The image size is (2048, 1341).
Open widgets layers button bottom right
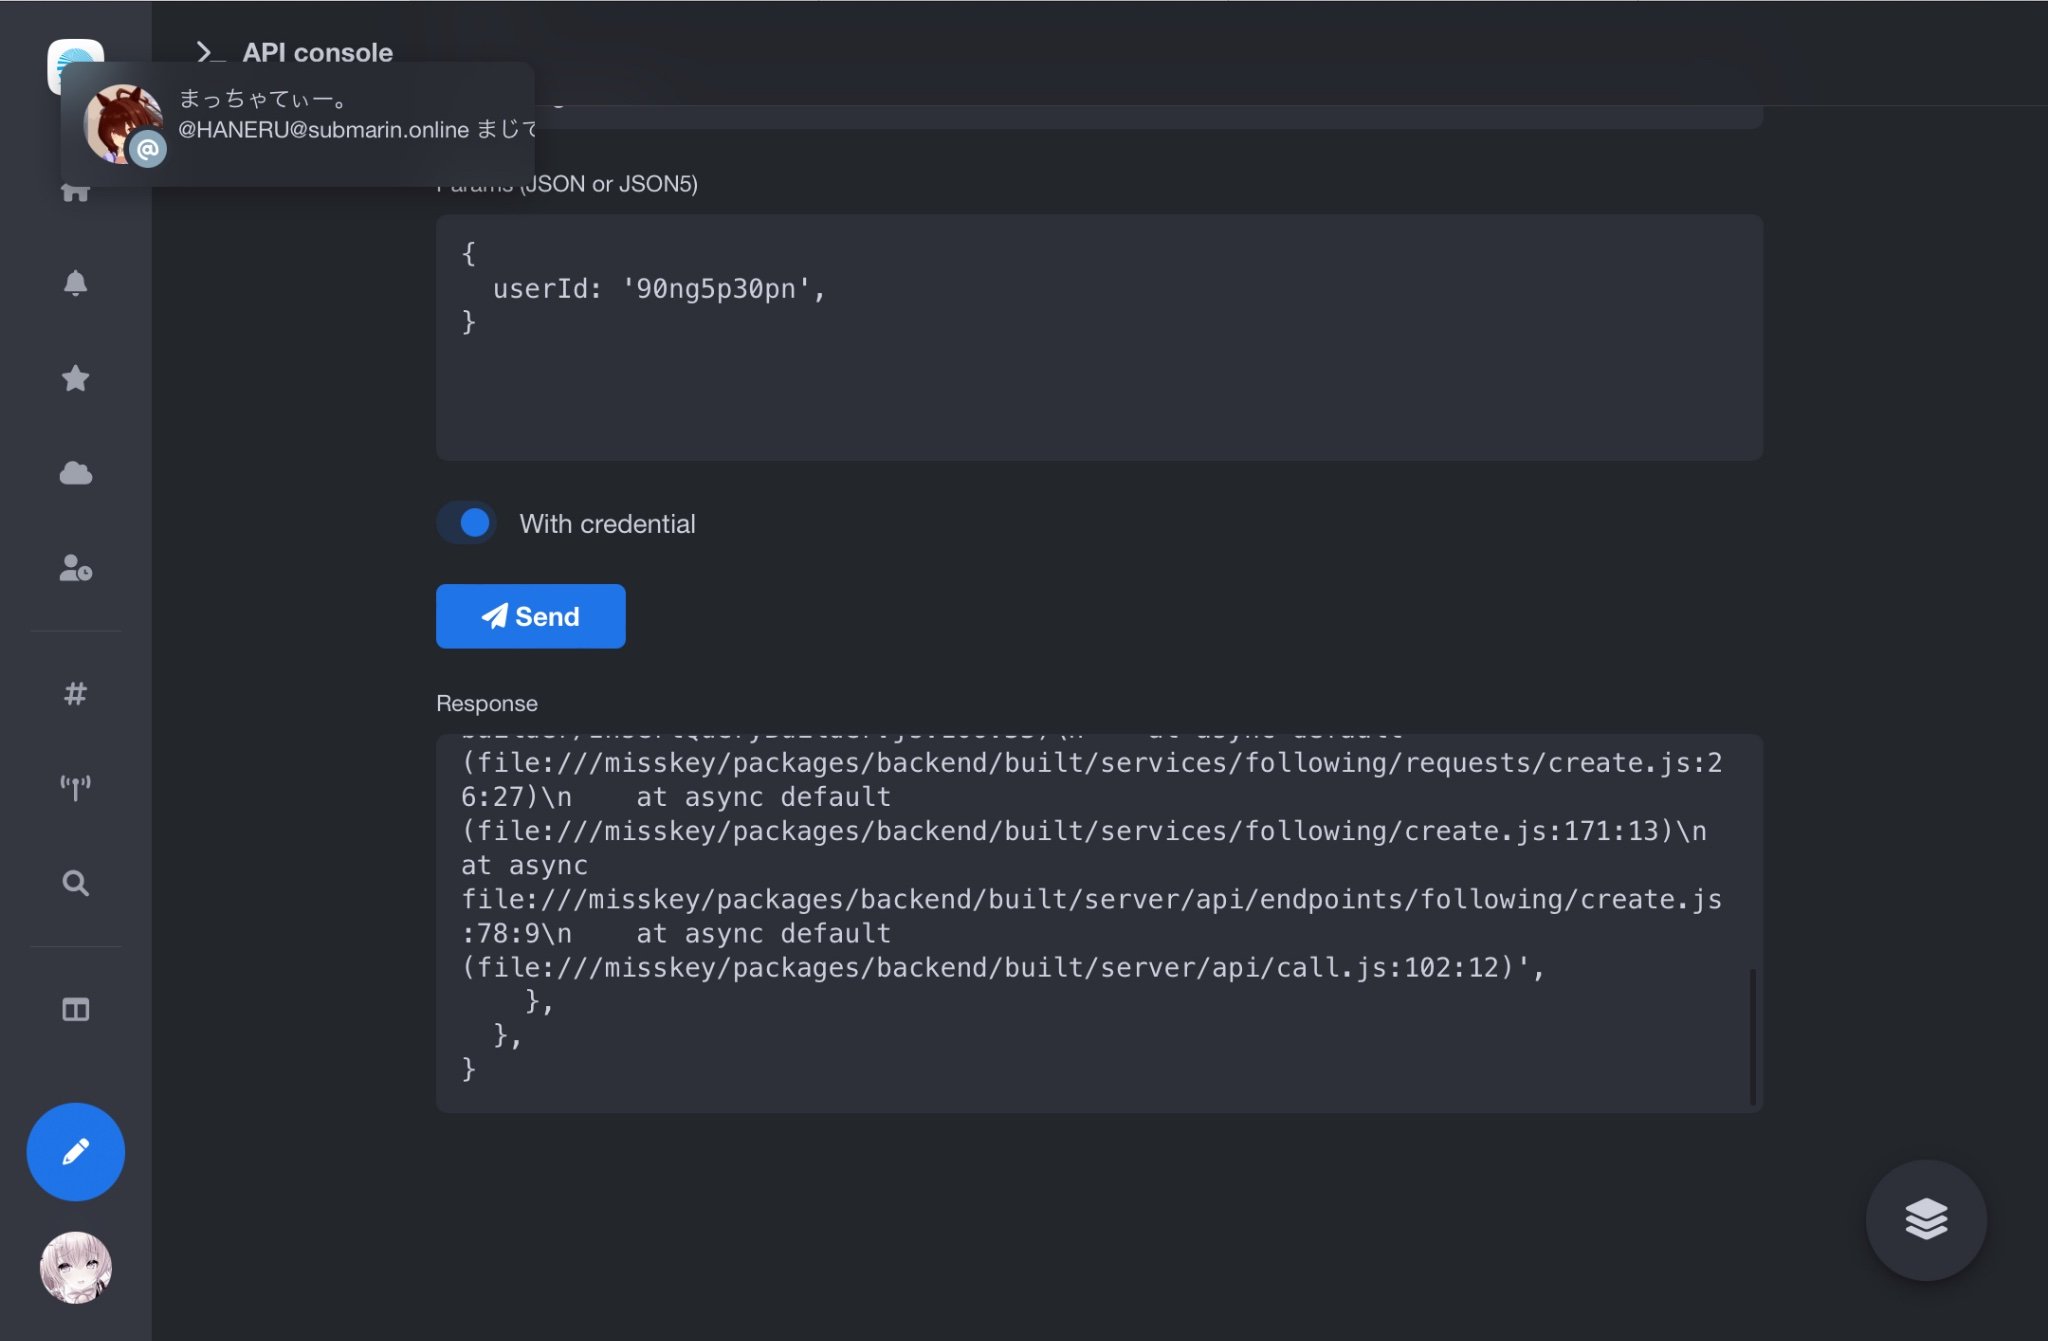tap(1925, 1219)
